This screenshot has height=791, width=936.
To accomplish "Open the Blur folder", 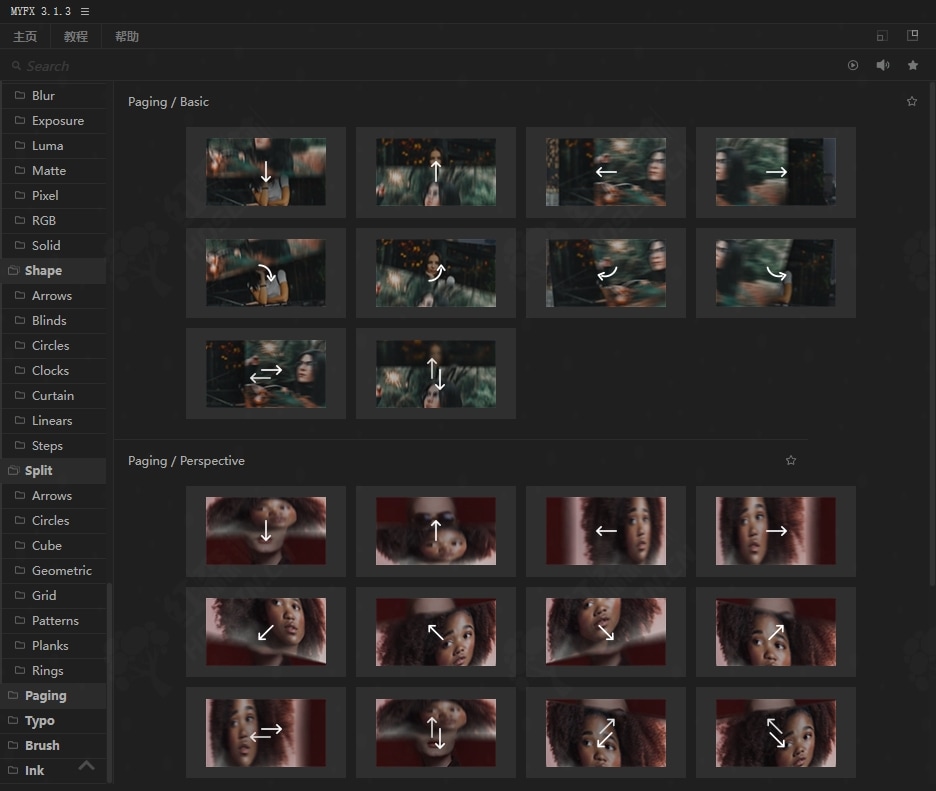I will tap(54, 96).
